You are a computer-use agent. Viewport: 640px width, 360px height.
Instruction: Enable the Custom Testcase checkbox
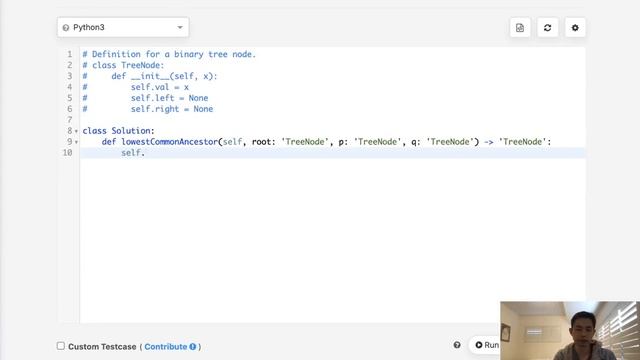61,346
